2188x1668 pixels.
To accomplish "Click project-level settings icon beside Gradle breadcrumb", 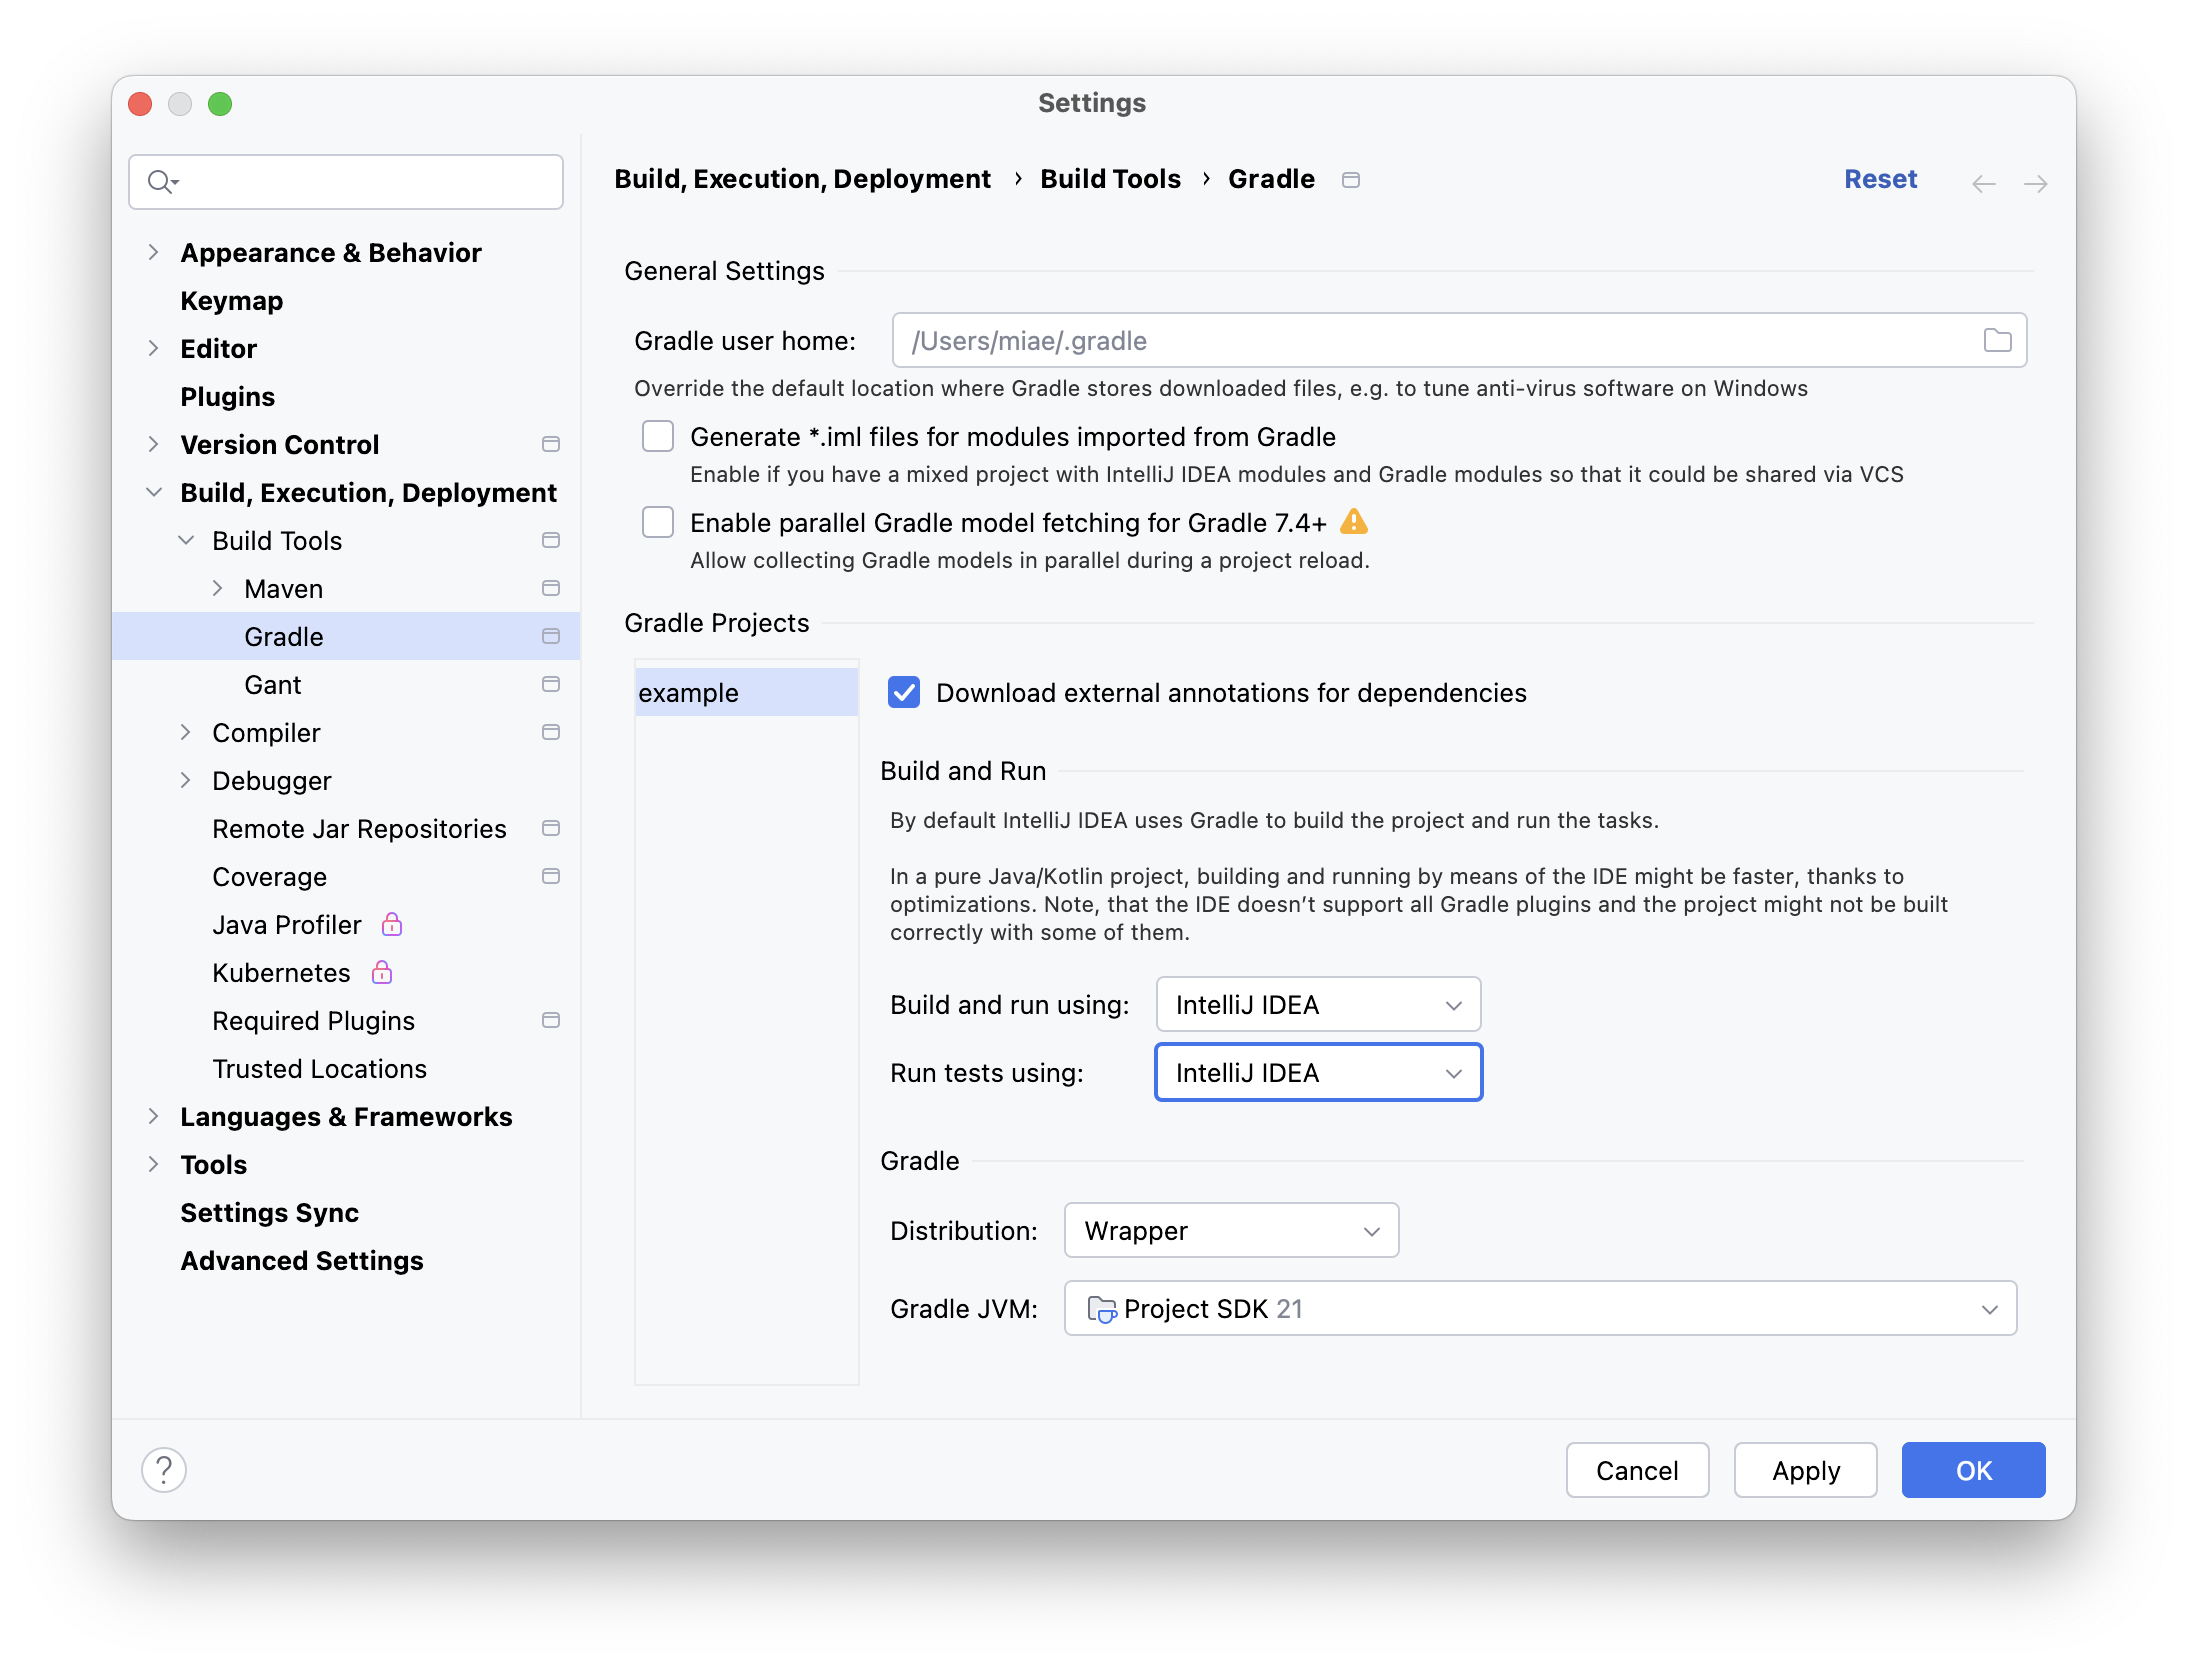I will click(x=1351, y=180).
